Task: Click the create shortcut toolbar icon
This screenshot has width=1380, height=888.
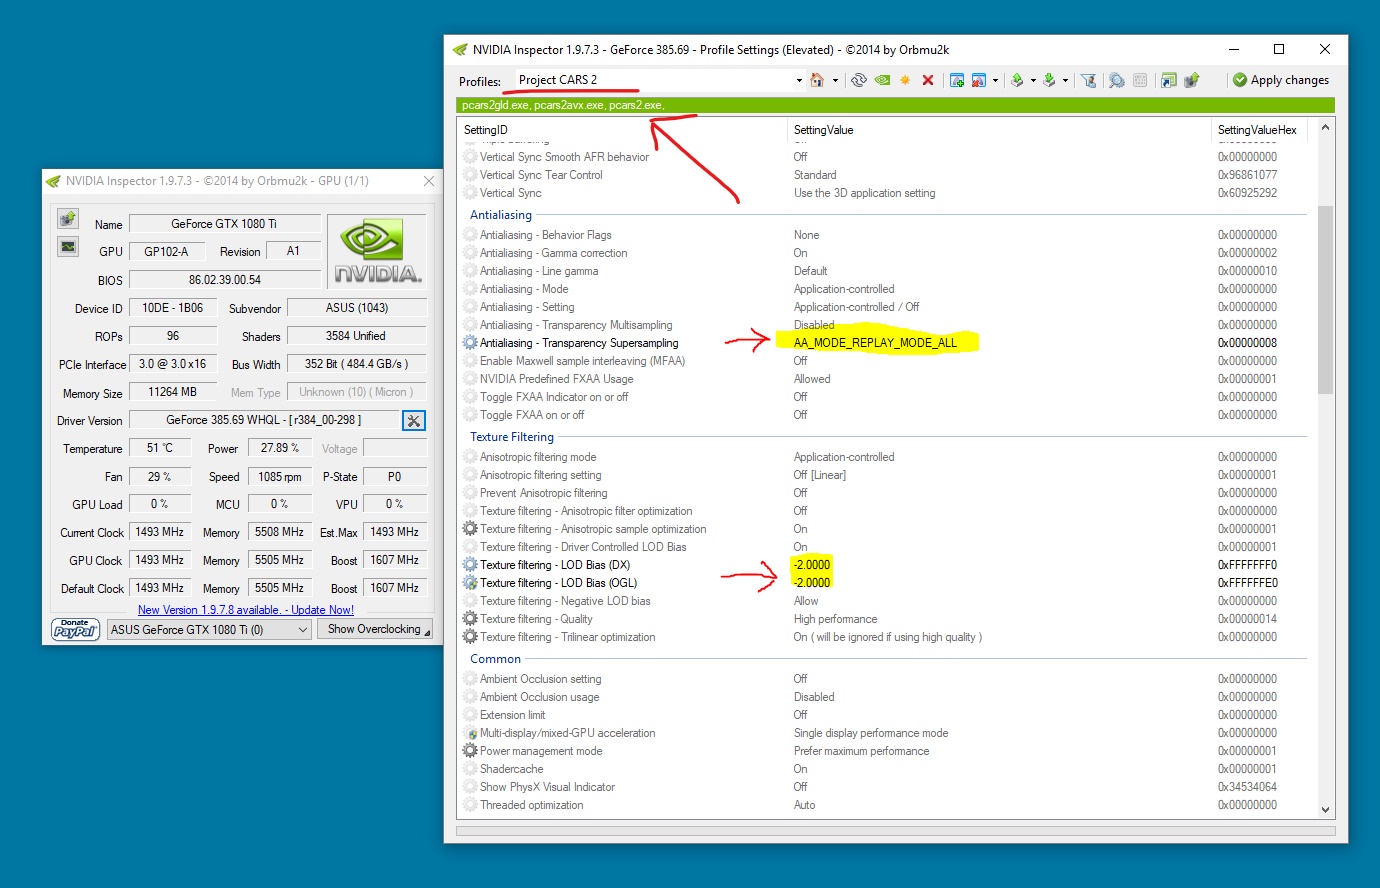Action: coord(1168,80)
